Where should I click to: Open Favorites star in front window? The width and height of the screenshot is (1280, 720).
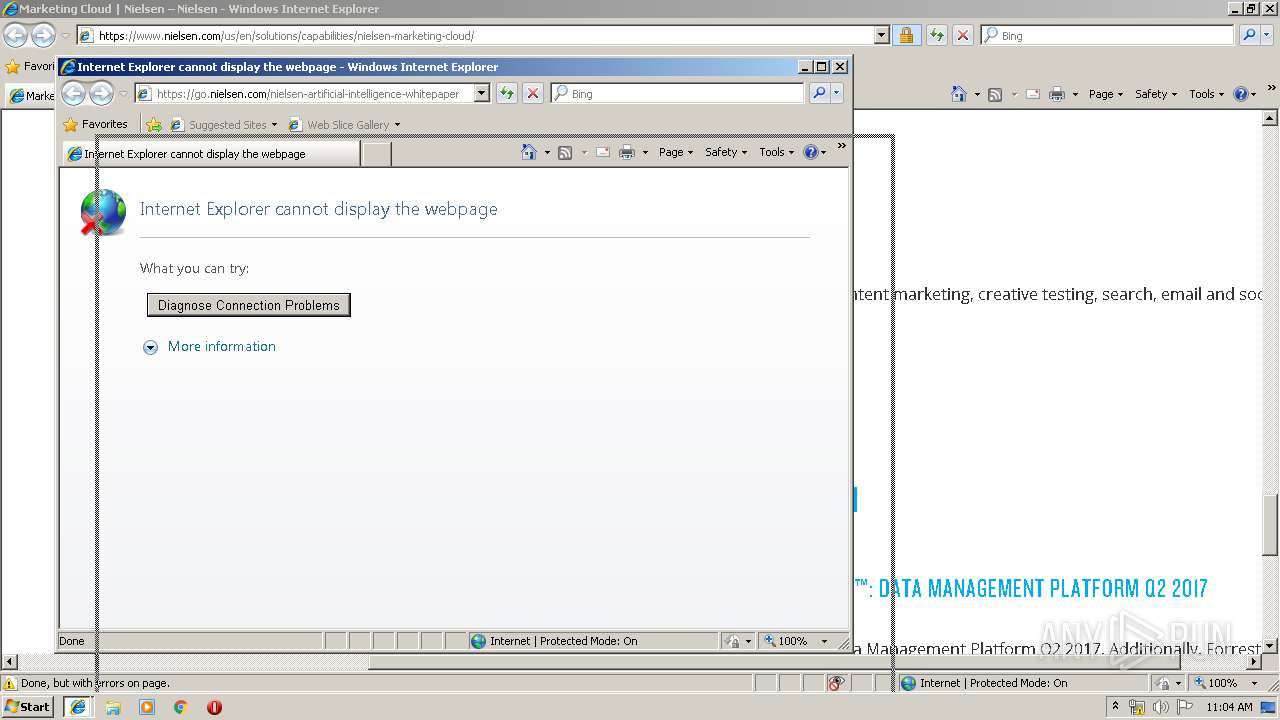click(71, 125)
